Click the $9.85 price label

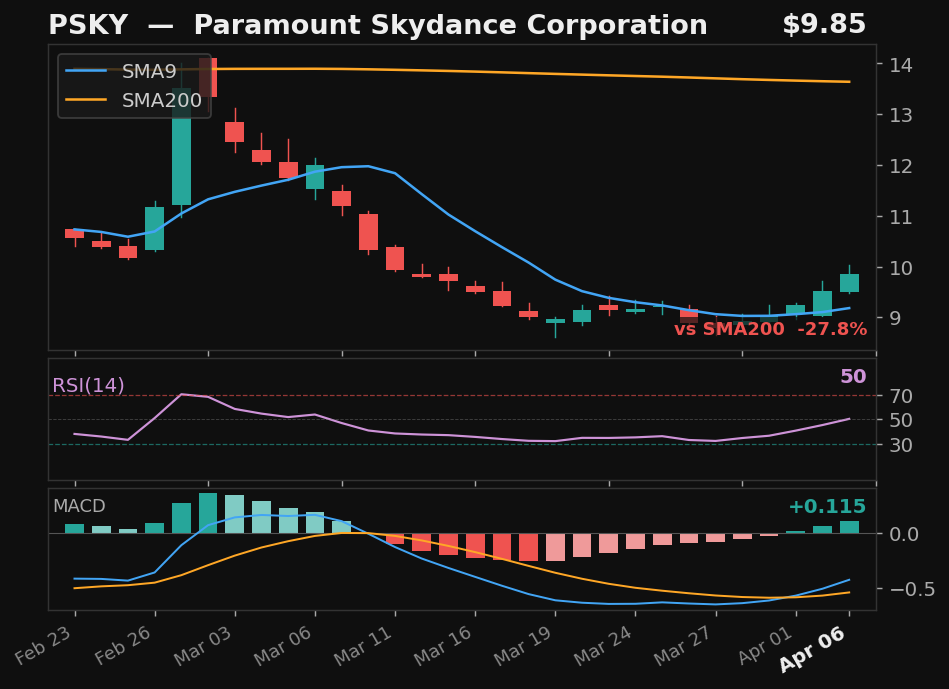pos(826,23)
